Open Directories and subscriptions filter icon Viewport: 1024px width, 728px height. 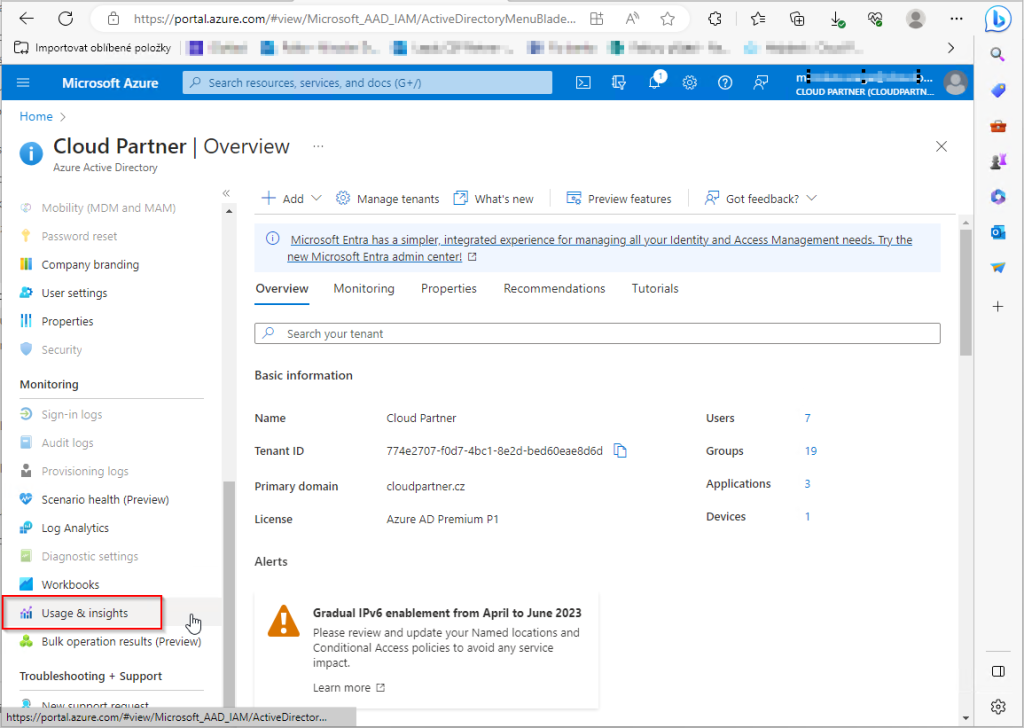click(618, 83)
